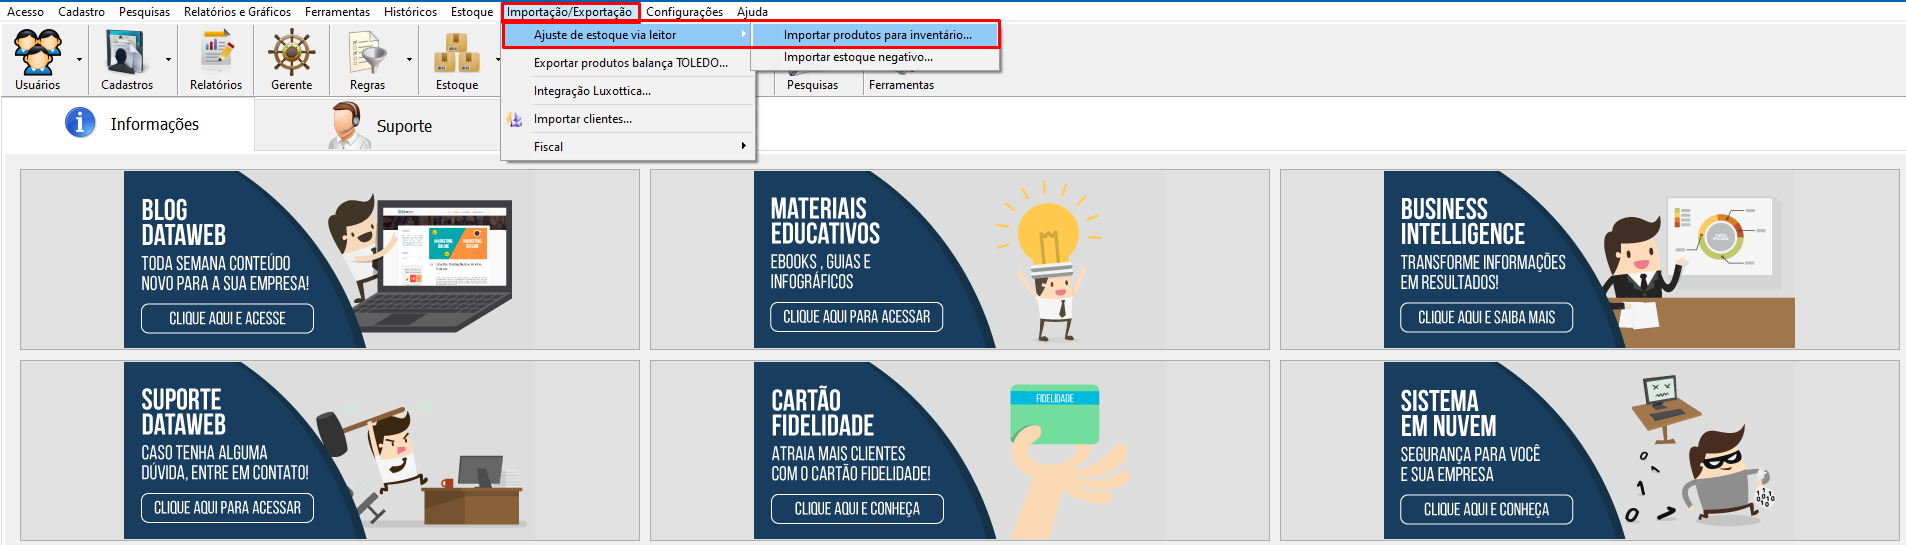Viewport: 1906px width, 545px height.
Task: Click Integração Luxottica menu item
Action: 592,91
